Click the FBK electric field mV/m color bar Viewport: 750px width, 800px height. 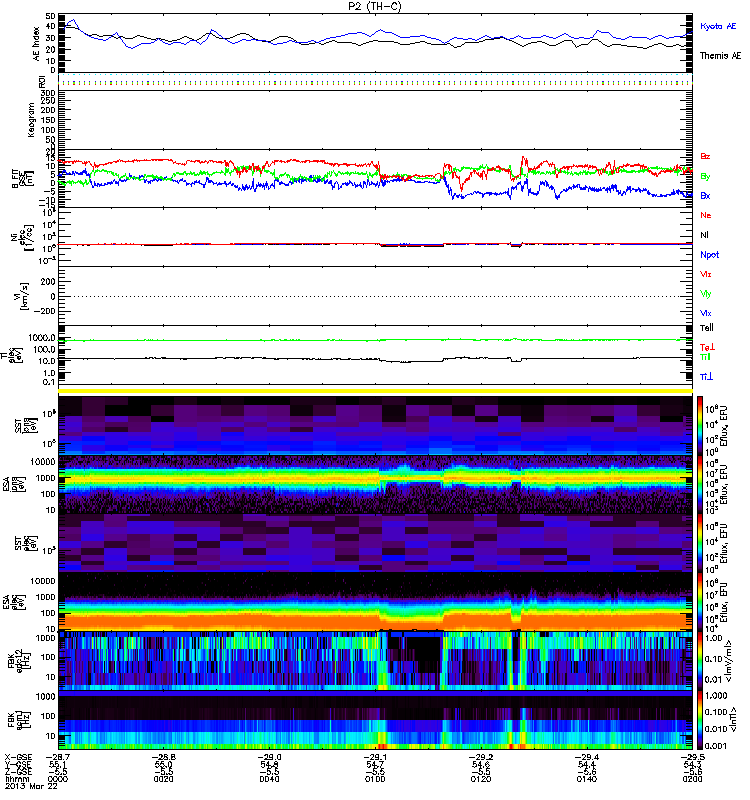700,661
